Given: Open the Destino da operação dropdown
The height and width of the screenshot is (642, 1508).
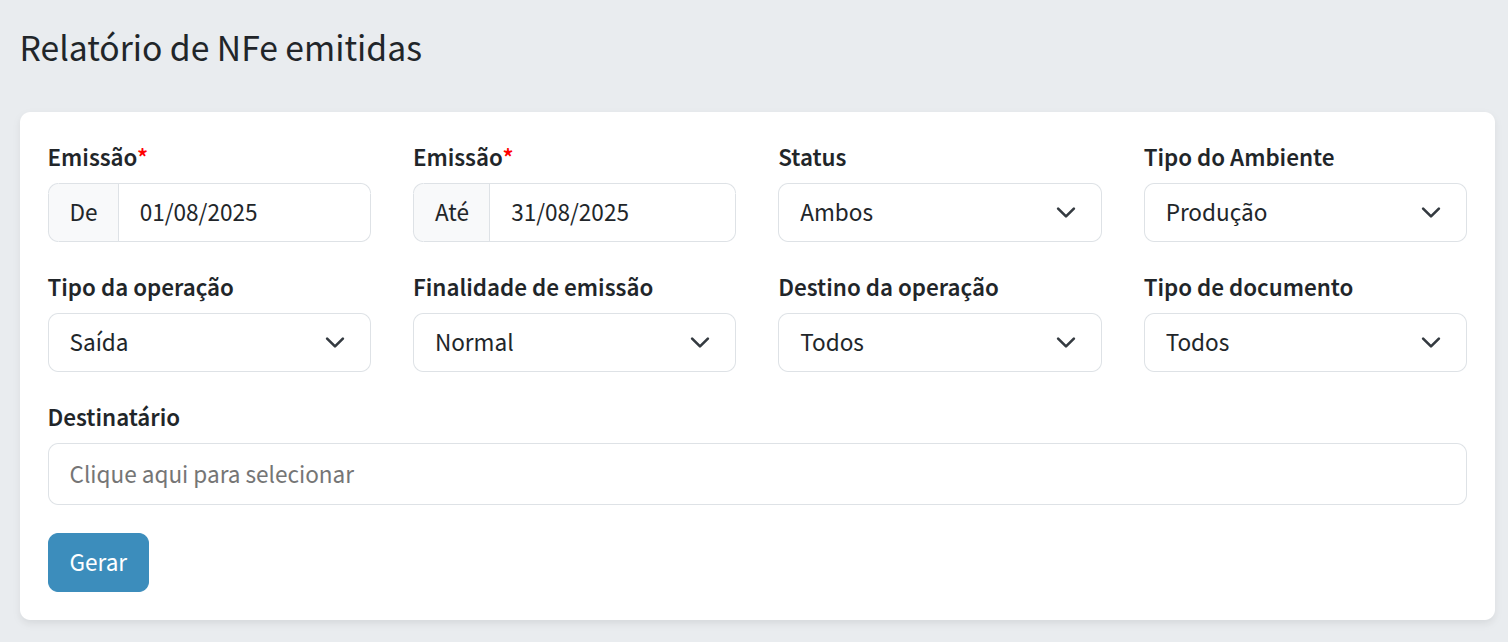Looking at the screenshot, I should click(x=939, y=343).
